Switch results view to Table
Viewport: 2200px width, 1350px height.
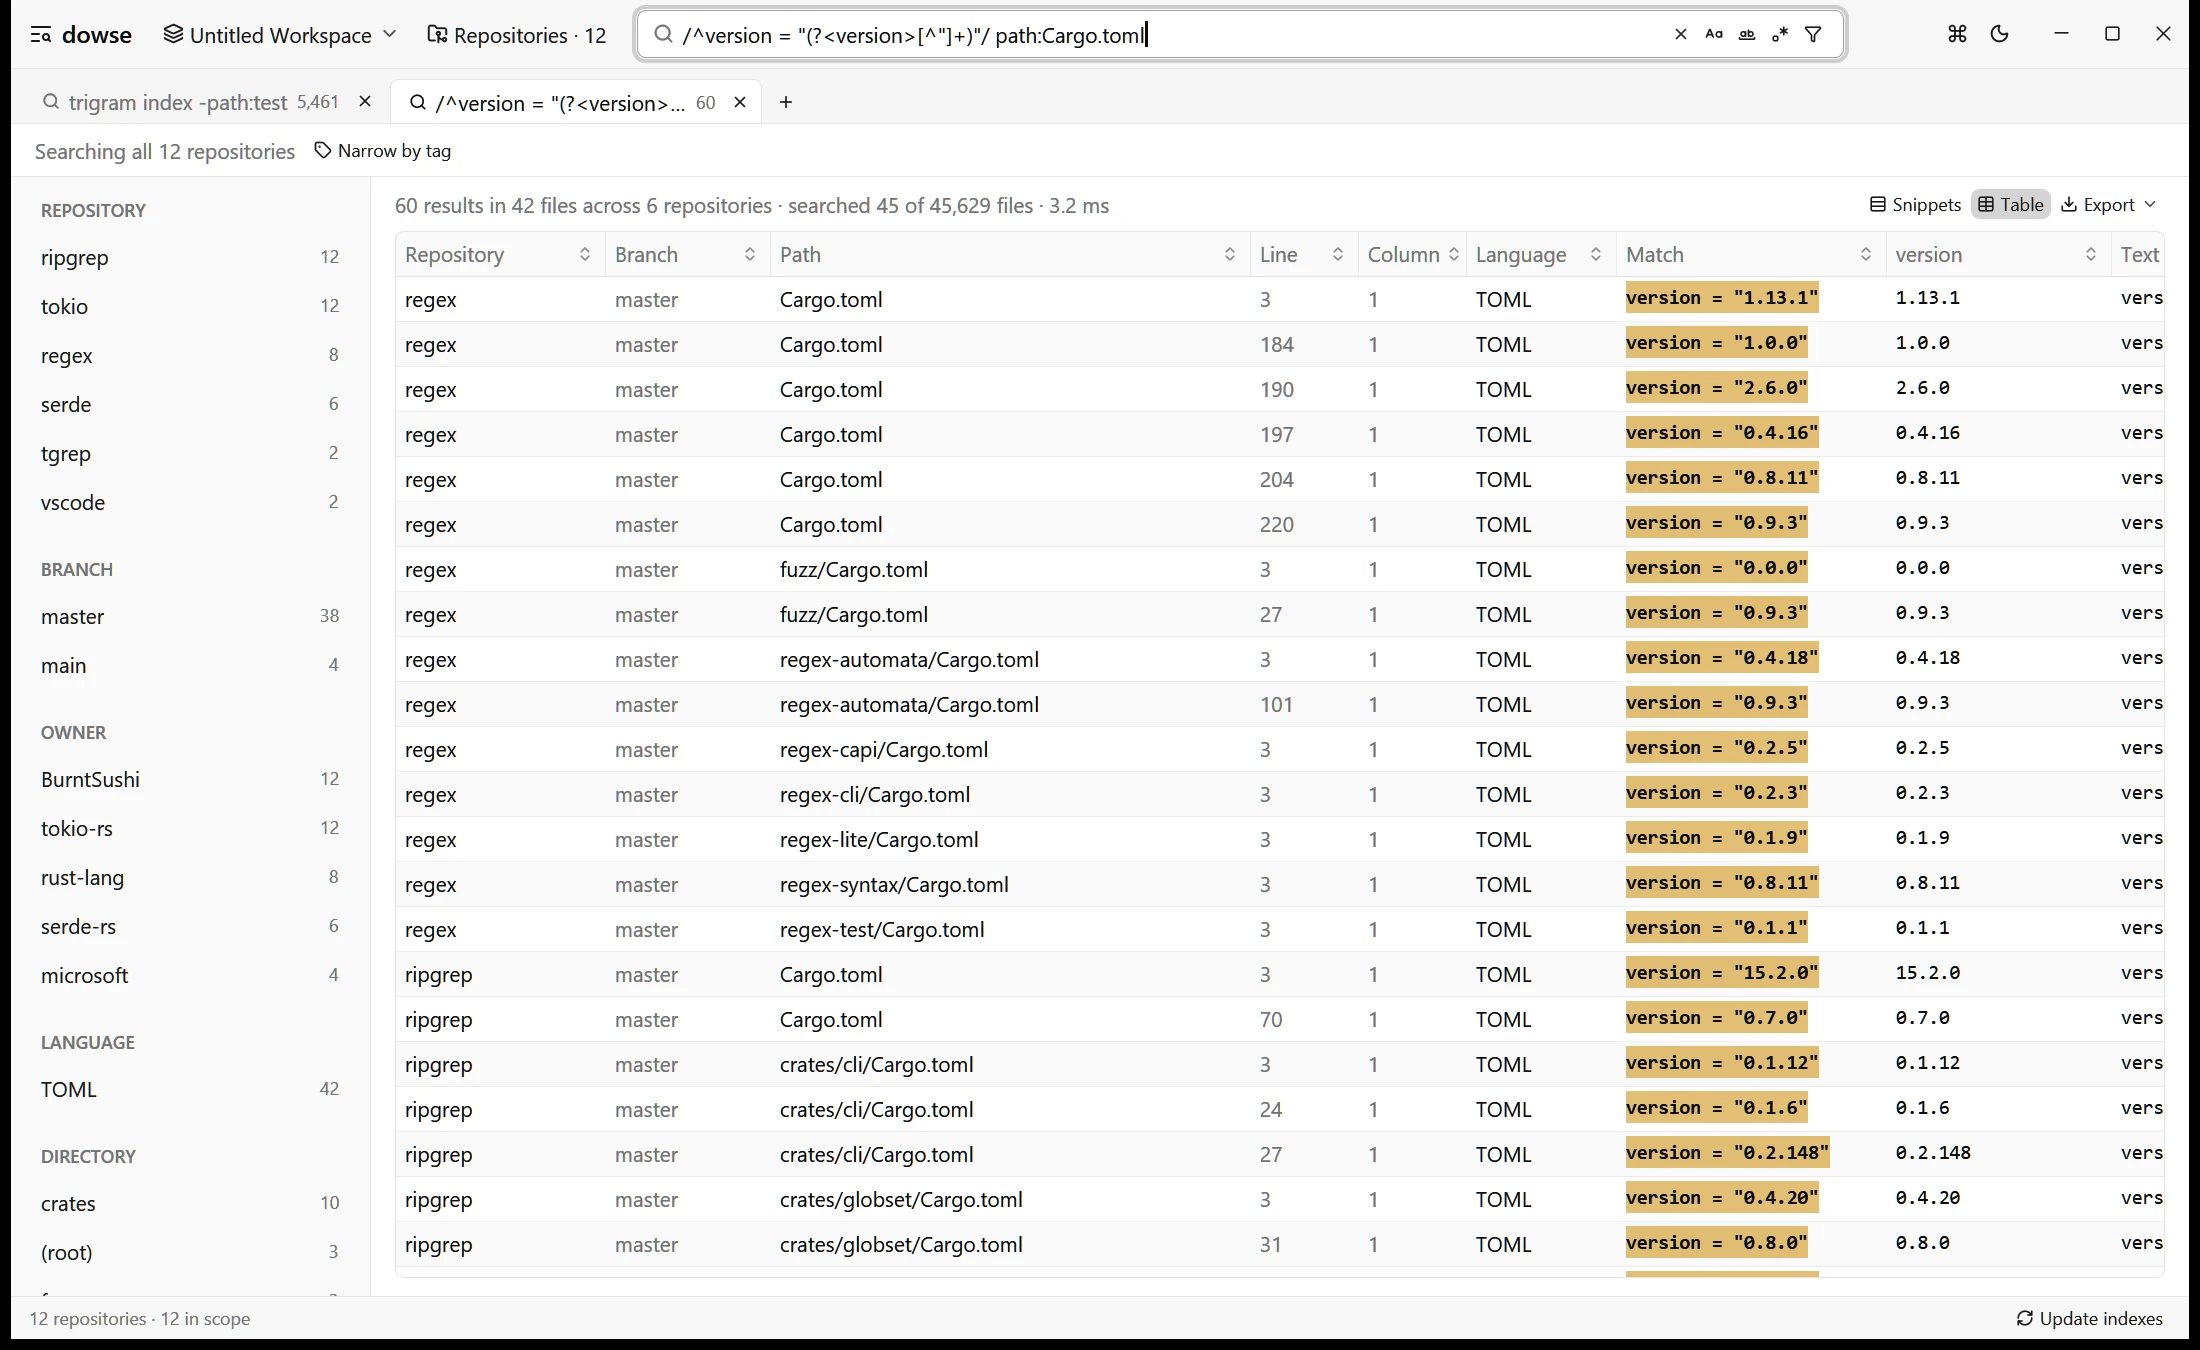click(2011, 205)
